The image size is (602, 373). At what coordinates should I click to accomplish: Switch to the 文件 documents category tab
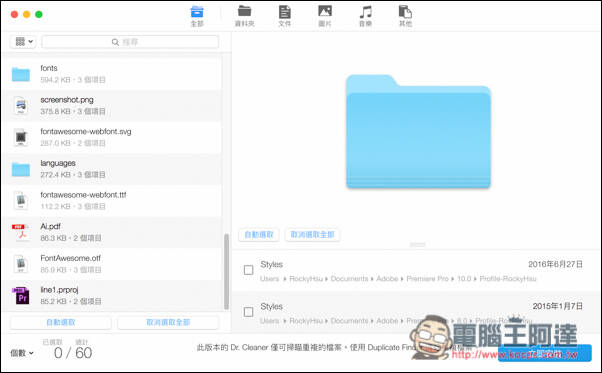pos(284,16)
